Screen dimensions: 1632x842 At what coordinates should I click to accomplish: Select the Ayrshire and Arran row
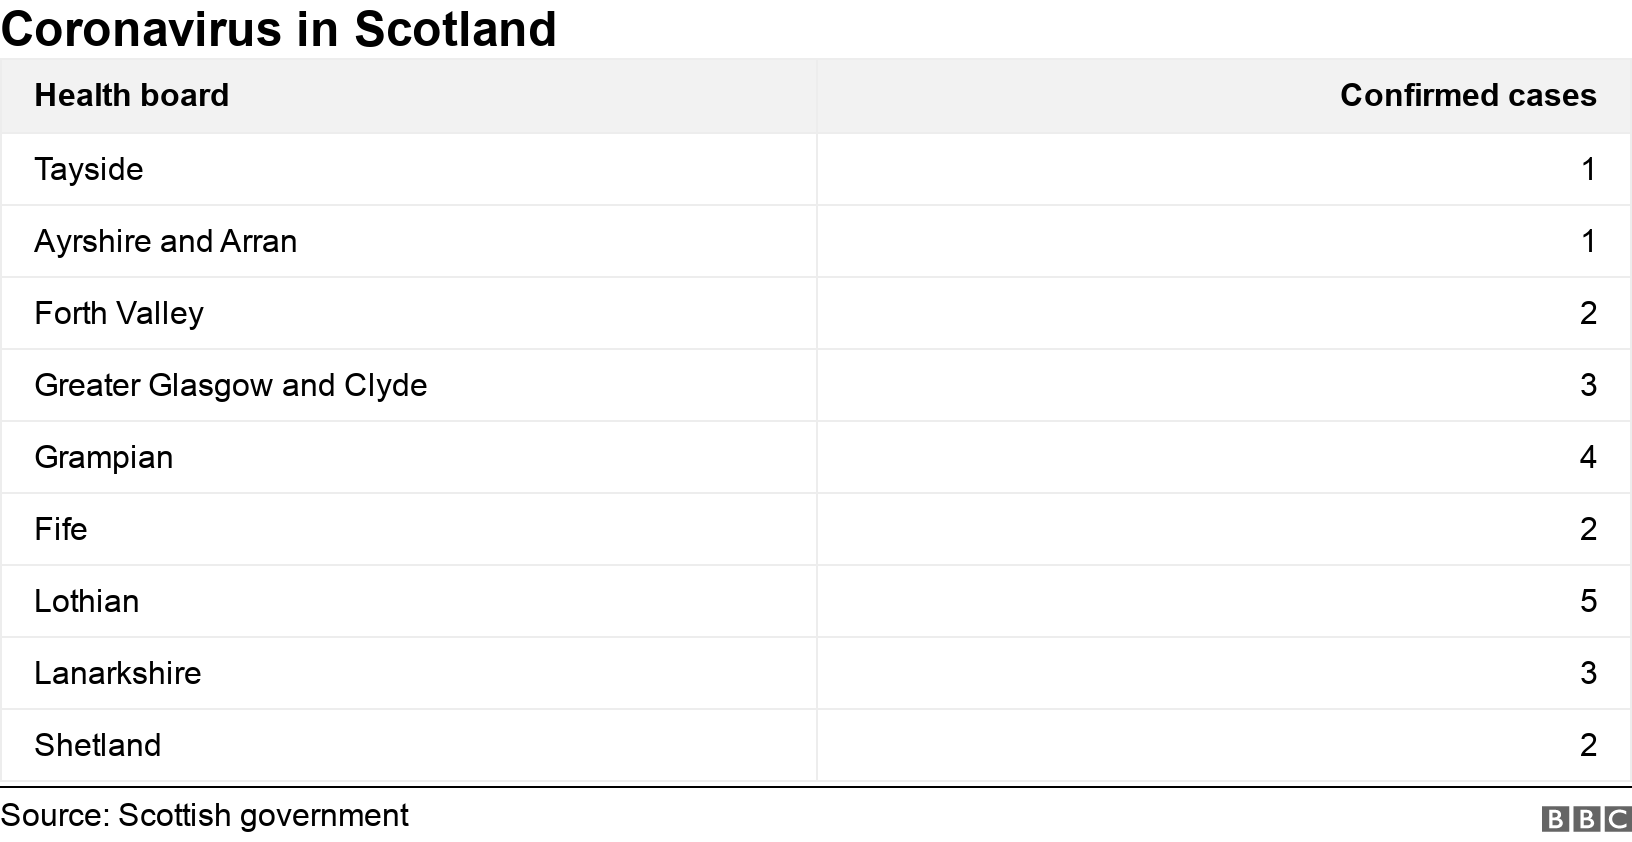[166, 241]
